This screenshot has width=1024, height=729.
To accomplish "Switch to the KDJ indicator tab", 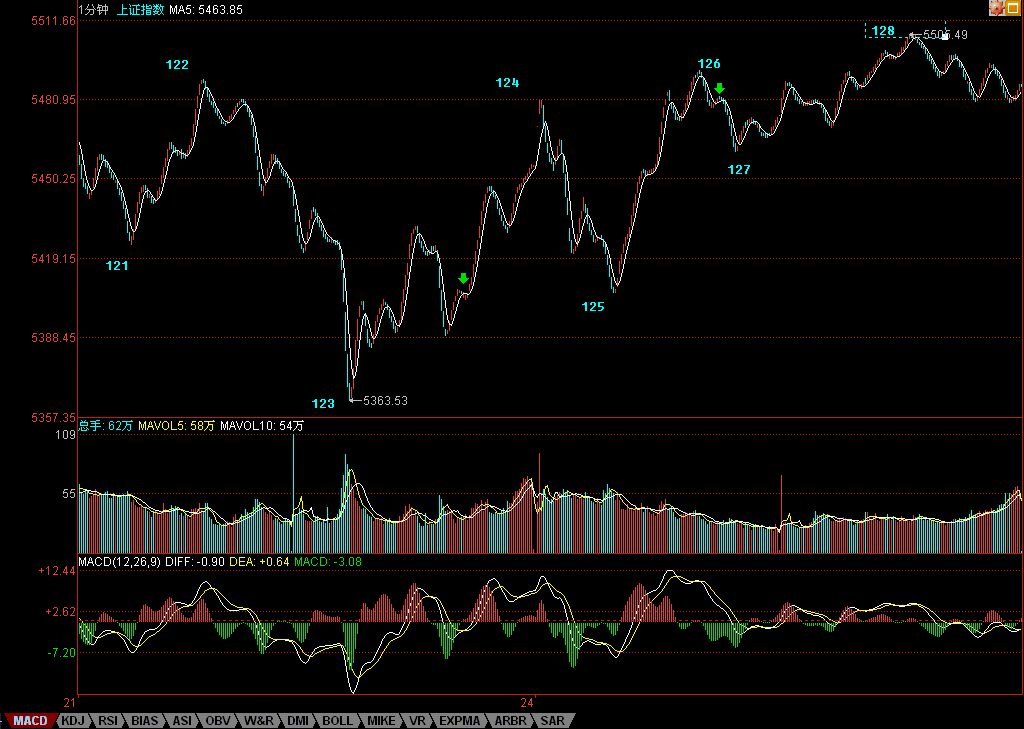I will click(x=74, y=720).
